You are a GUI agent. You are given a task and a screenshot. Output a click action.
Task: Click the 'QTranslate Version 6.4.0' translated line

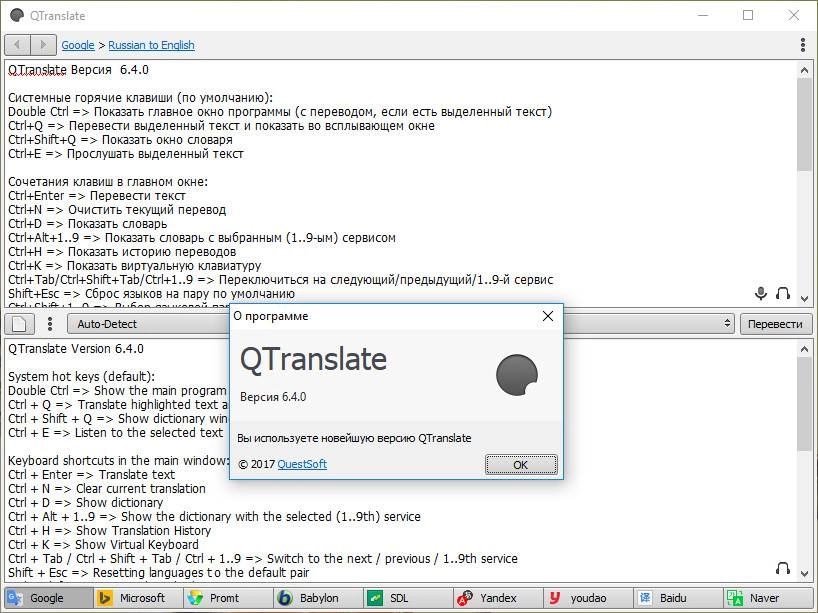point(76,348)
